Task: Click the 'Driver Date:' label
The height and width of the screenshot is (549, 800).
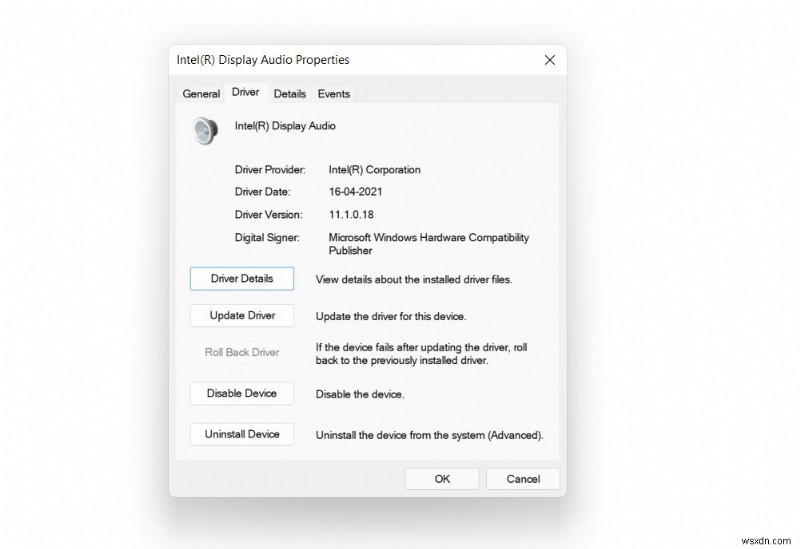Action: pyautogui.click(x=262, y=192)
